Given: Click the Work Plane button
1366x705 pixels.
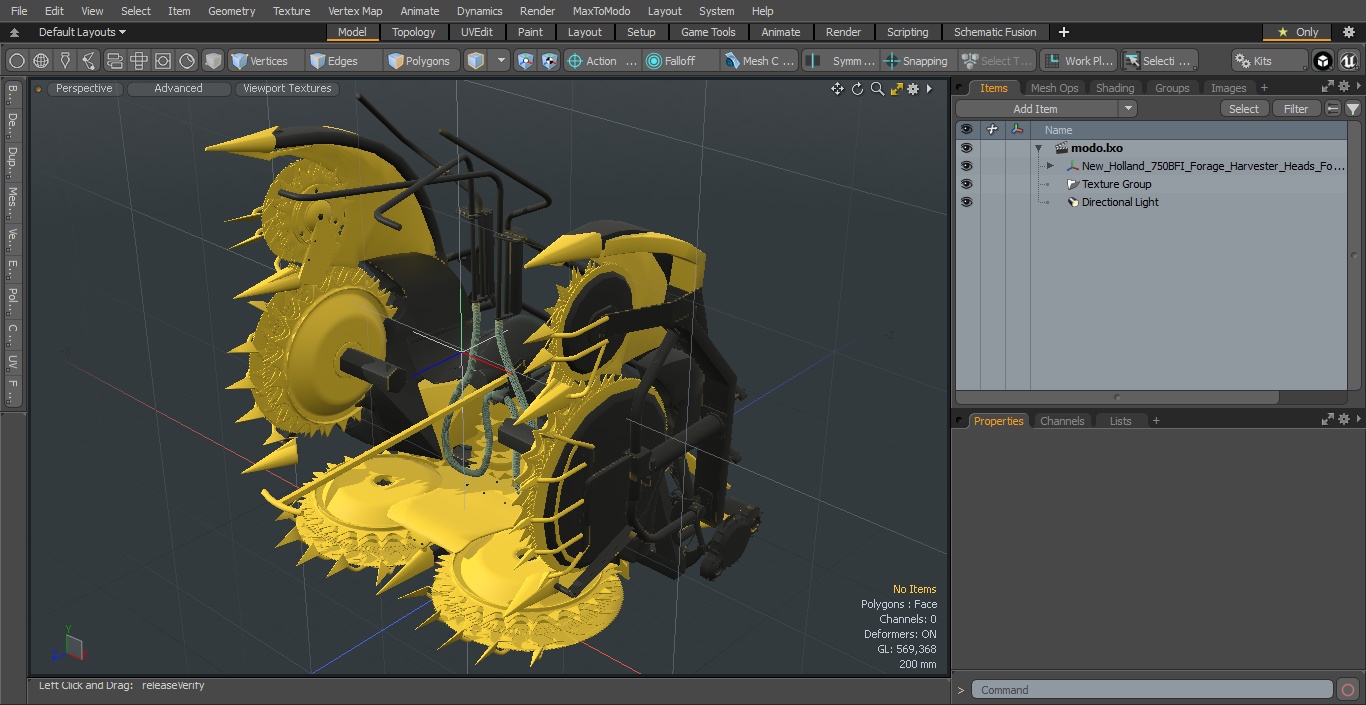Looking at the screenshot, I should [1078, 61].
